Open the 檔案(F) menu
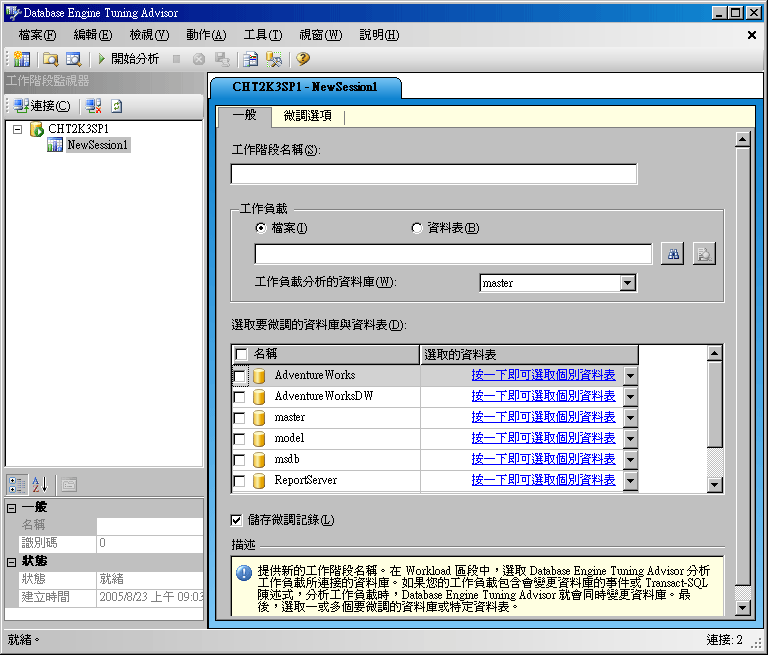The height and width of the screenshot is (655, 768). (37, 35)
